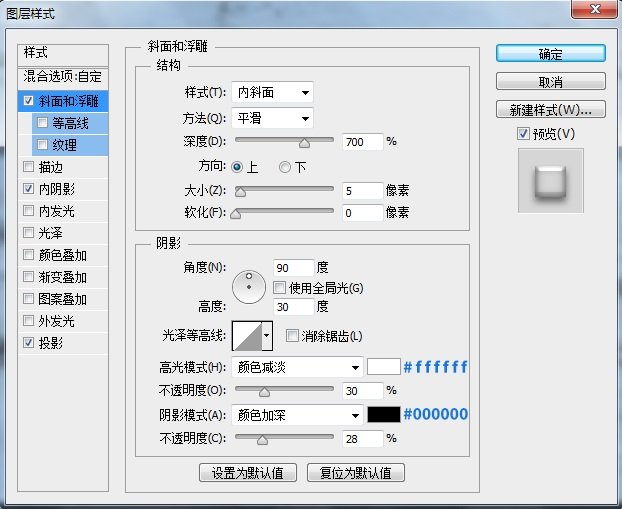Enable 使用全局光(G) checkbox
The image size is (622, 509).
pyautogui.click(x=279, y=288)
